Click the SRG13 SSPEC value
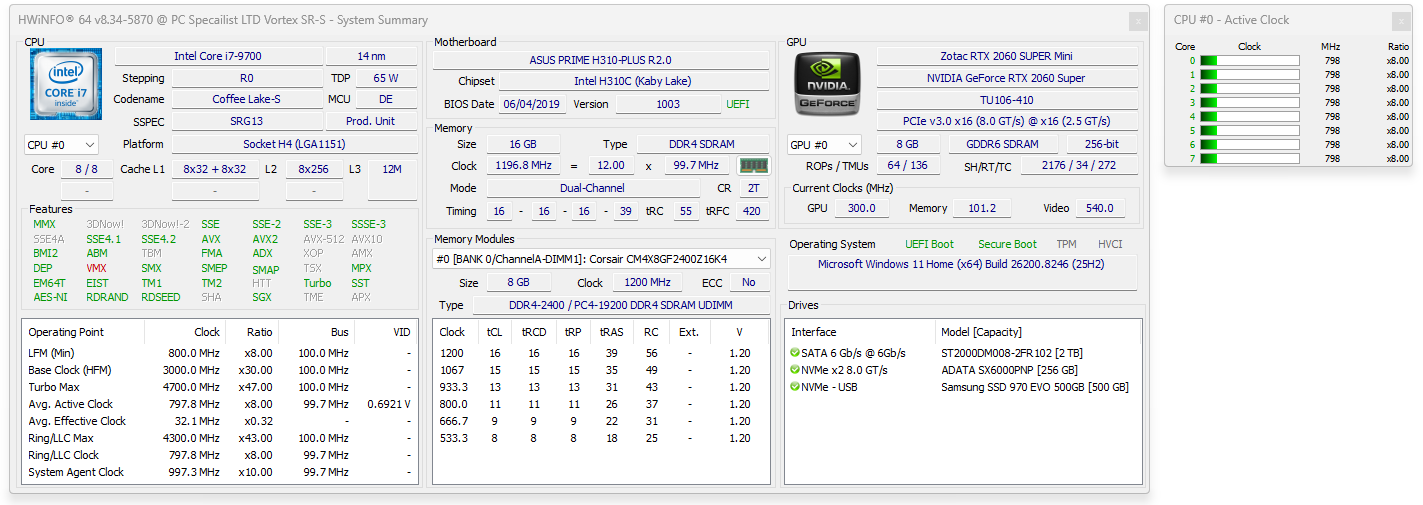The image size is (1423, 505). (247, 121)
